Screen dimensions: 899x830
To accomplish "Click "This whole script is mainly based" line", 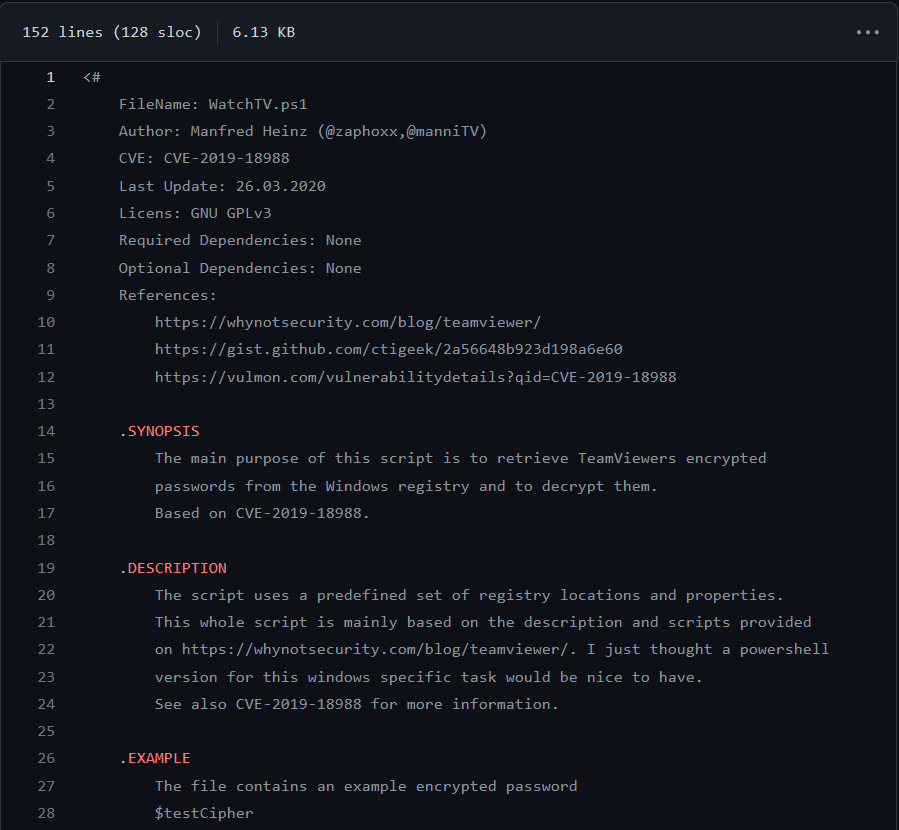I will [483, 622].
